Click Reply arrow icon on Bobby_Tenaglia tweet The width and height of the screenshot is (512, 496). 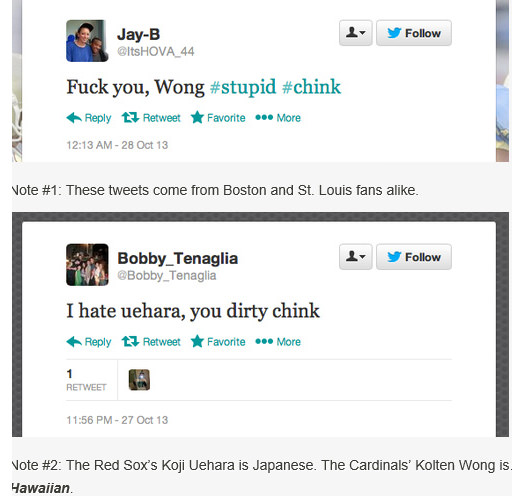[x=74, y=342]
